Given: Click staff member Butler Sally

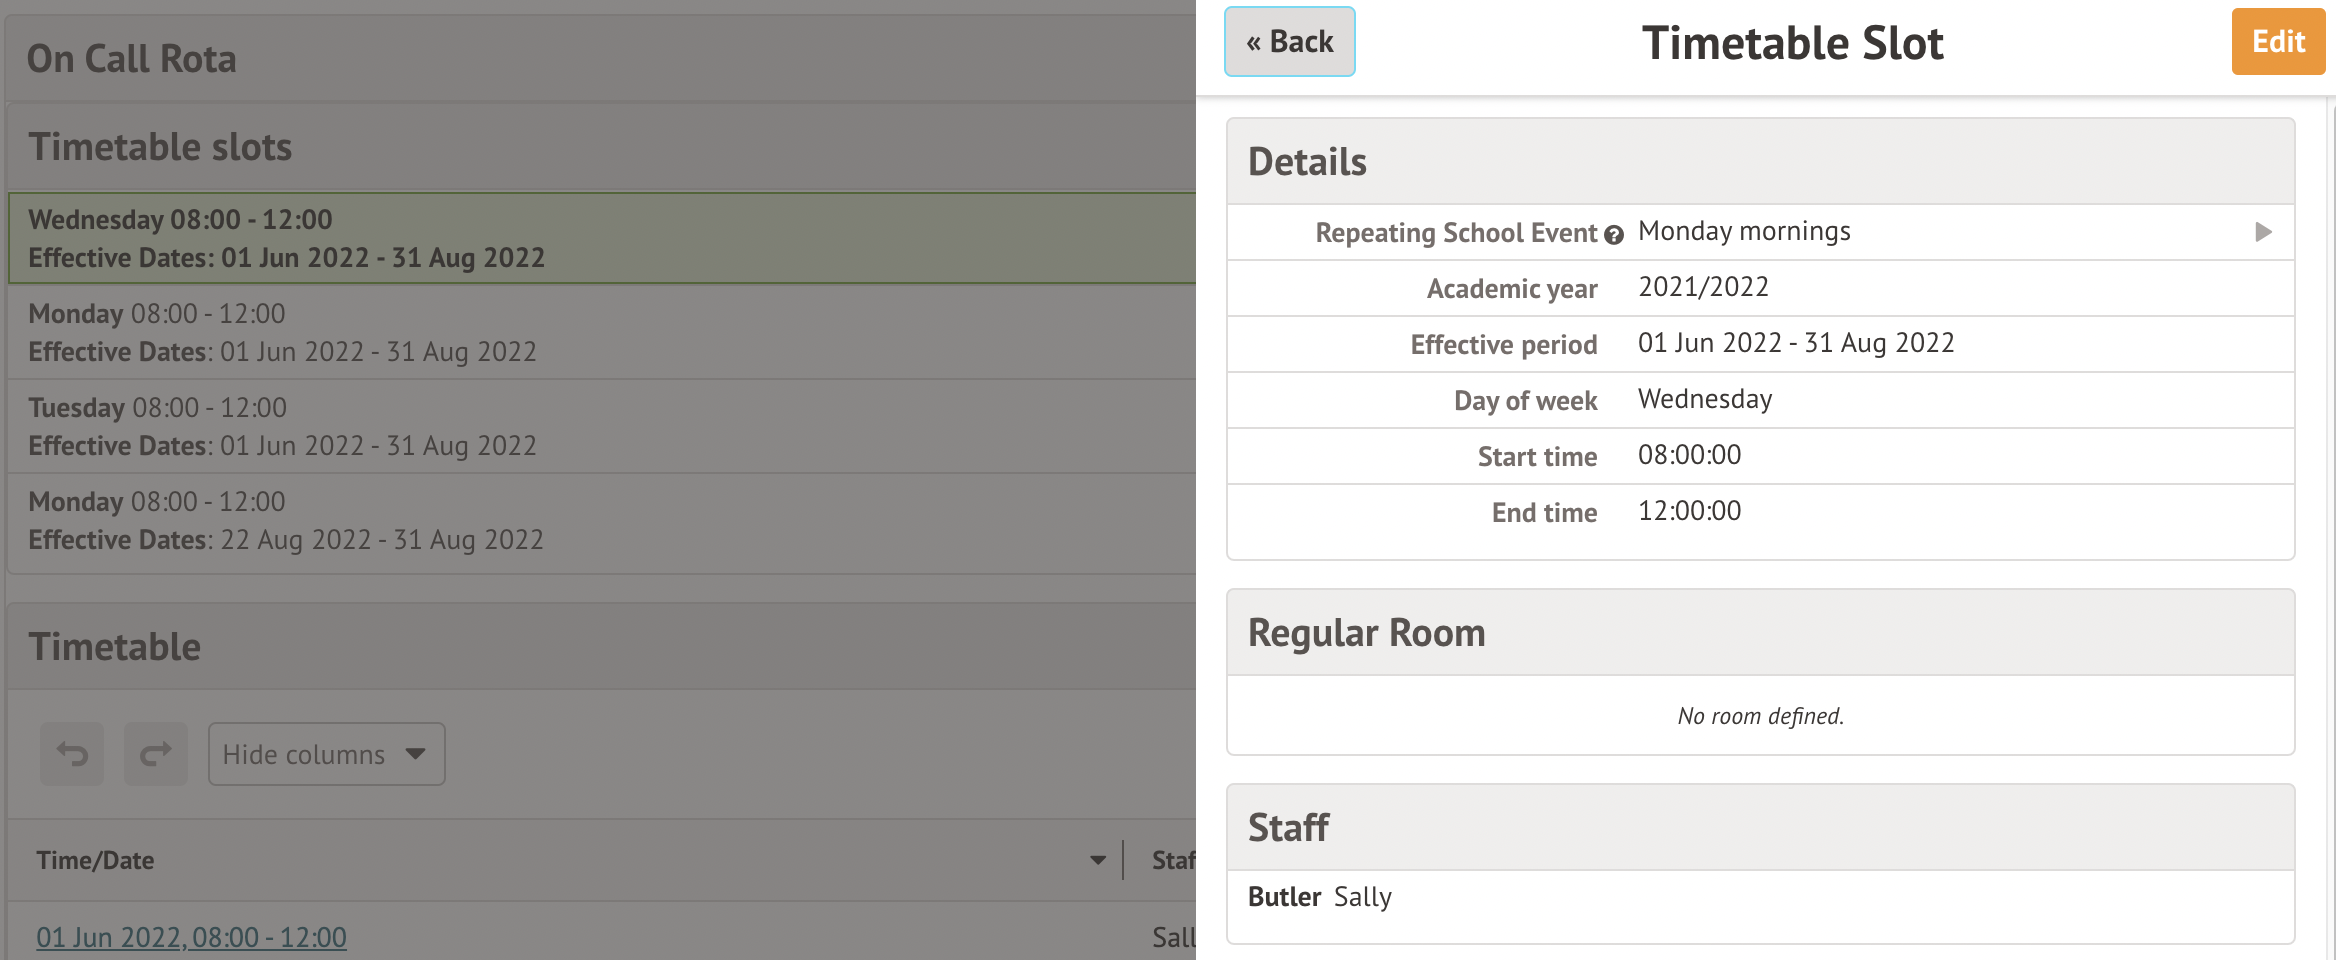Looking at the screenshot, I should 1320,897.
